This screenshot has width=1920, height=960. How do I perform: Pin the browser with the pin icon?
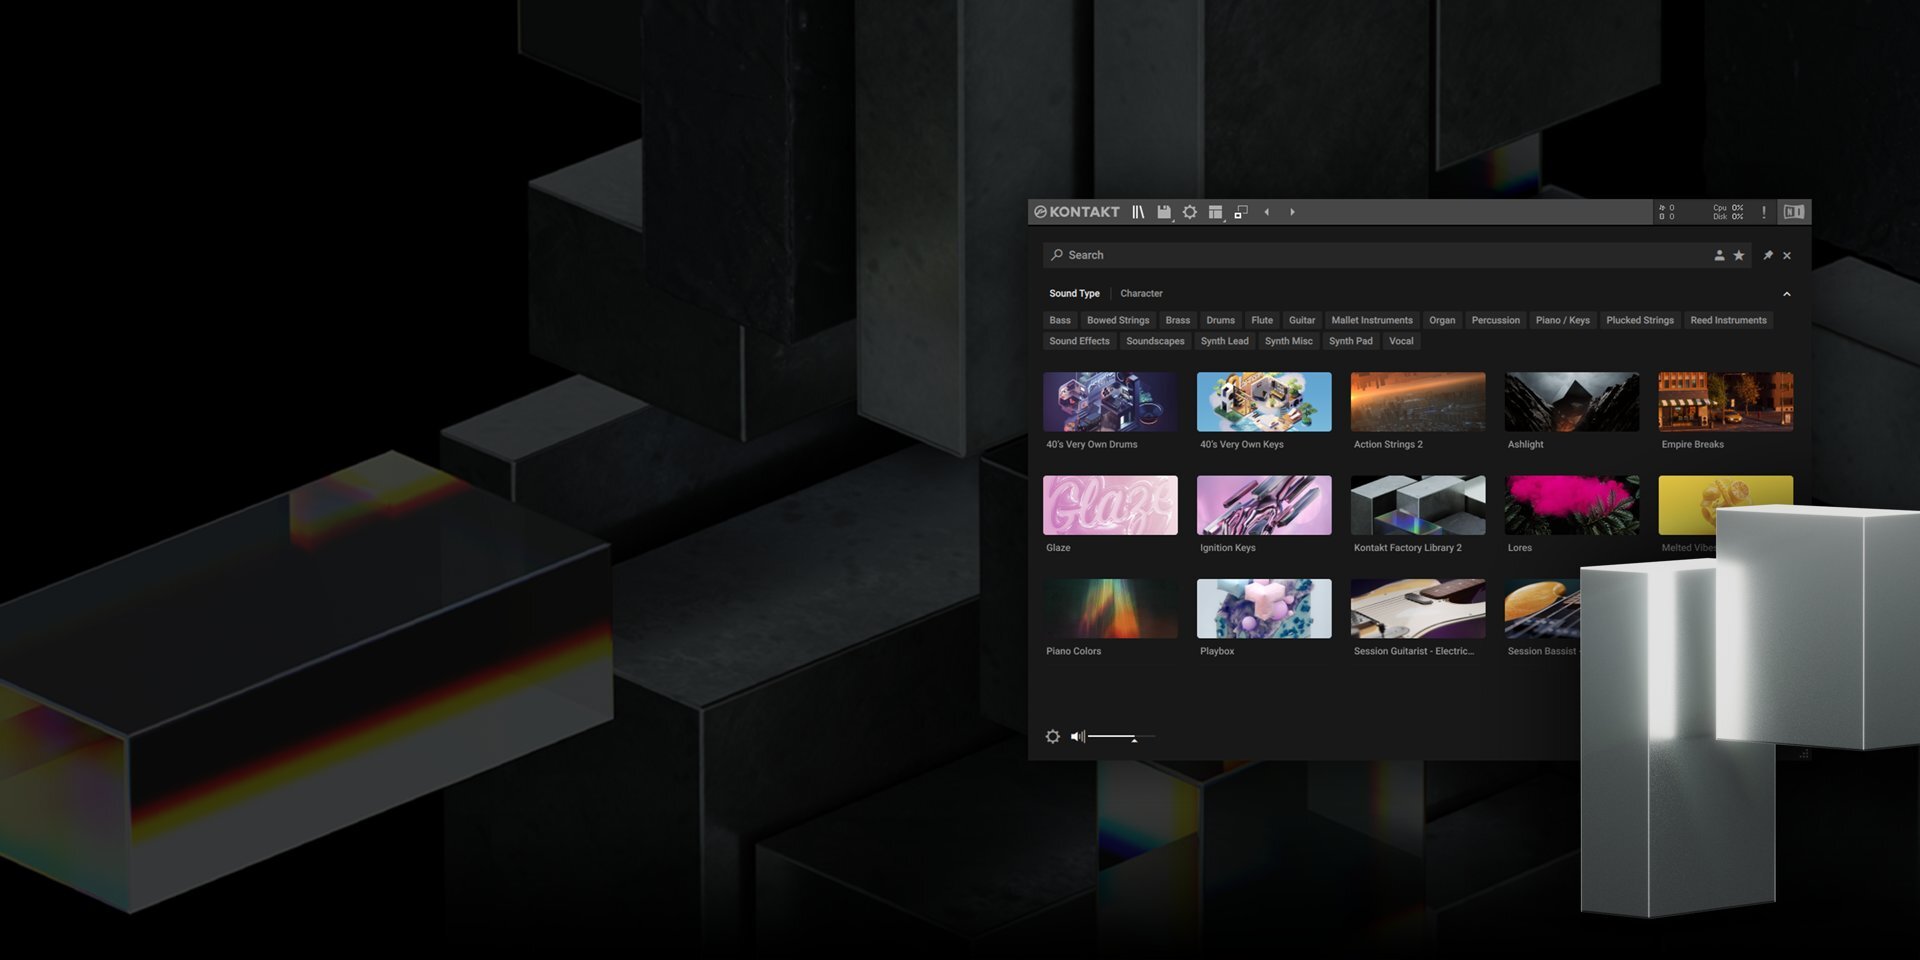[x=1768, y=256]
